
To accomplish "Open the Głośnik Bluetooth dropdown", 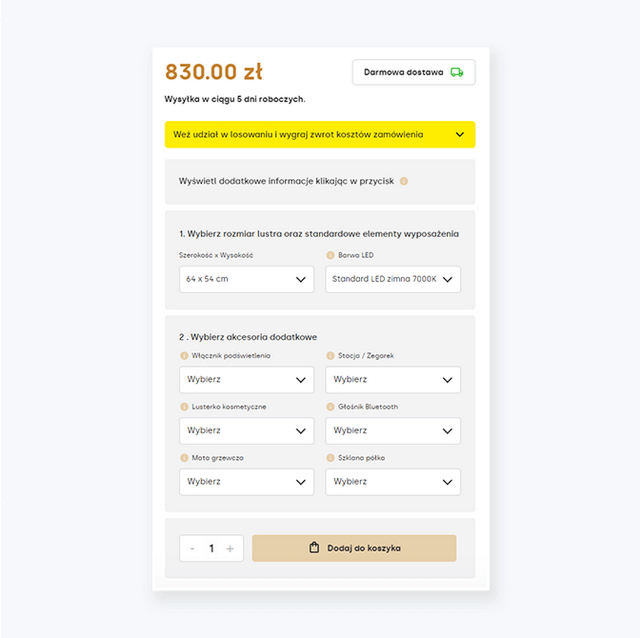I will pos(393,431).
